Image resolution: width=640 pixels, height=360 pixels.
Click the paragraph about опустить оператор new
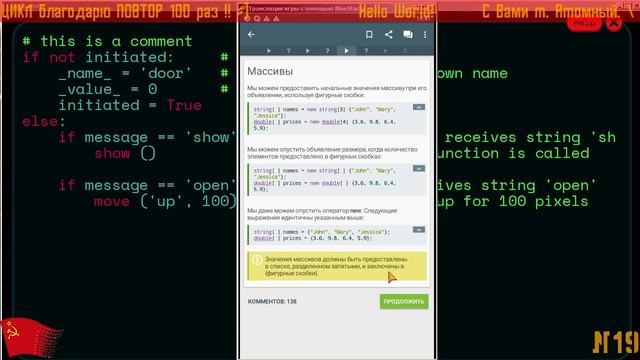(x=322, y=214)
